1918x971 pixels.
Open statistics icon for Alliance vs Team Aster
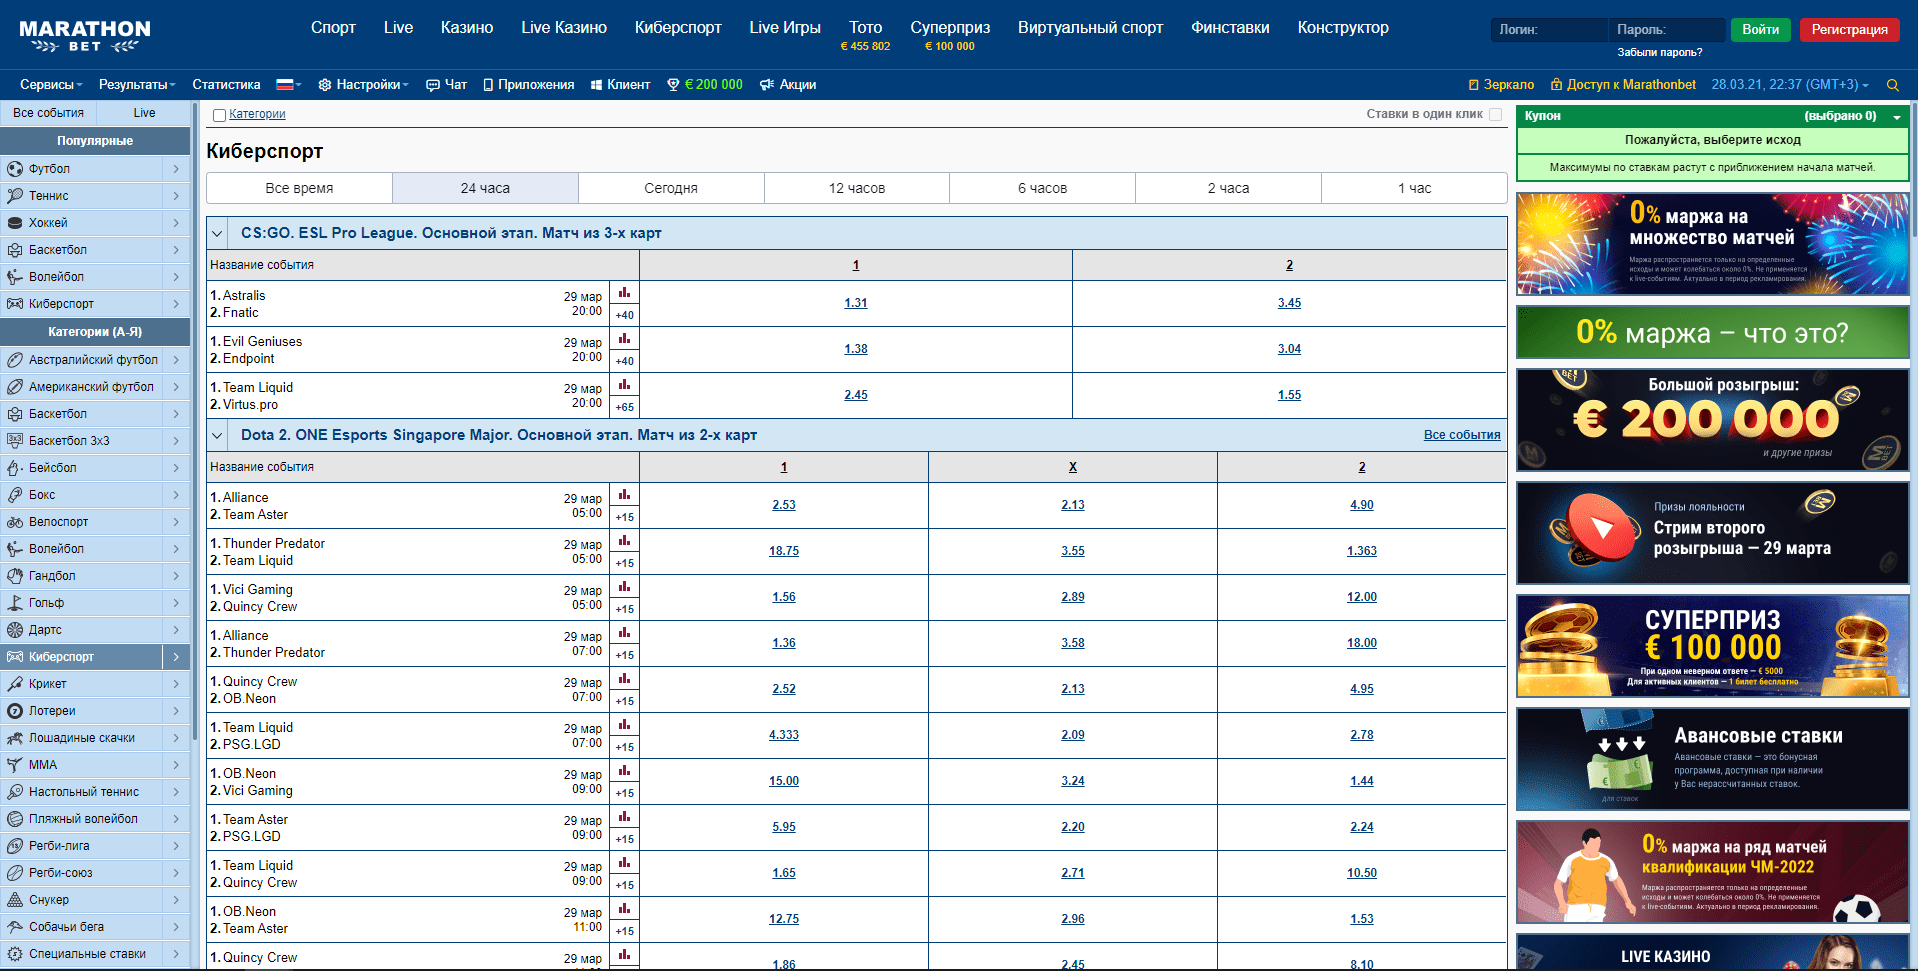pyautogui.click(x=624, y=495)
